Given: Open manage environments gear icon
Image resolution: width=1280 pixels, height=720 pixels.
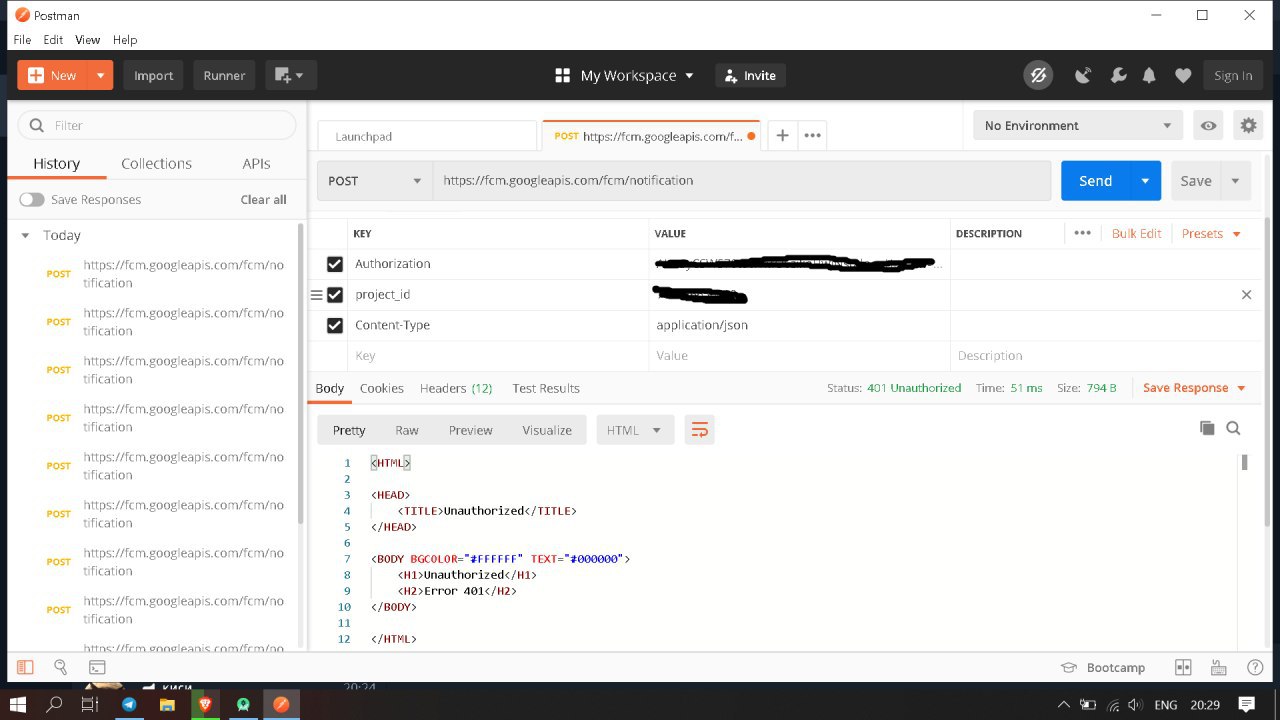Looking at the screenshot, I should pyautogui.click(x=1248, y=125).
